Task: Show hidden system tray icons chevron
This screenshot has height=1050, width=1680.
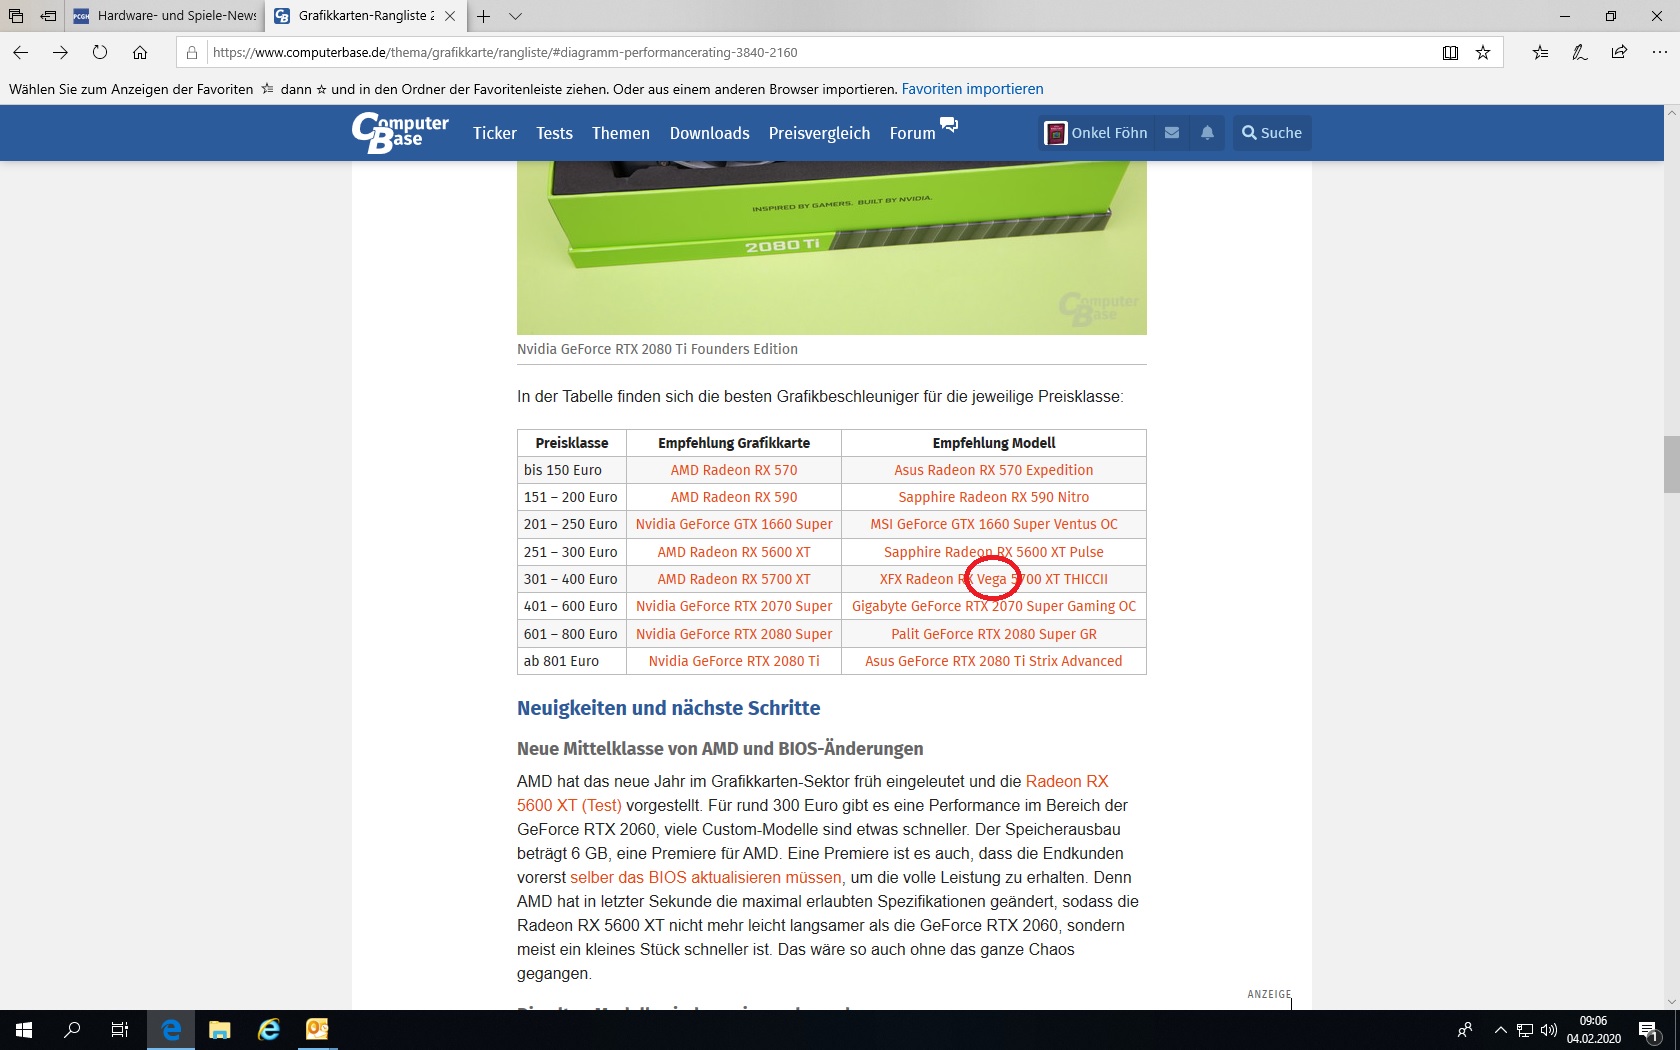Action: click(1500, 1030)
